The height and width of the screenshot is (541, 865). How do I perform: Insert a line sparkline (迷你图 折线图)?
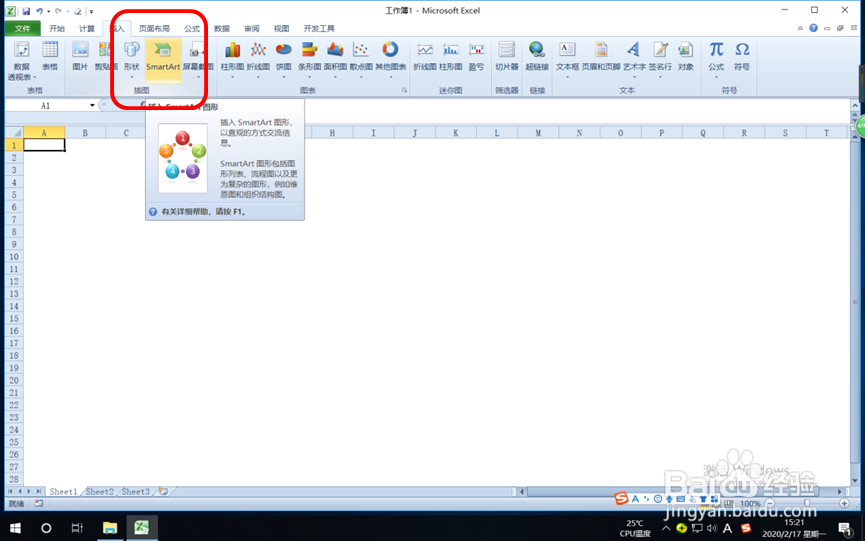click(x=425, y=57)
